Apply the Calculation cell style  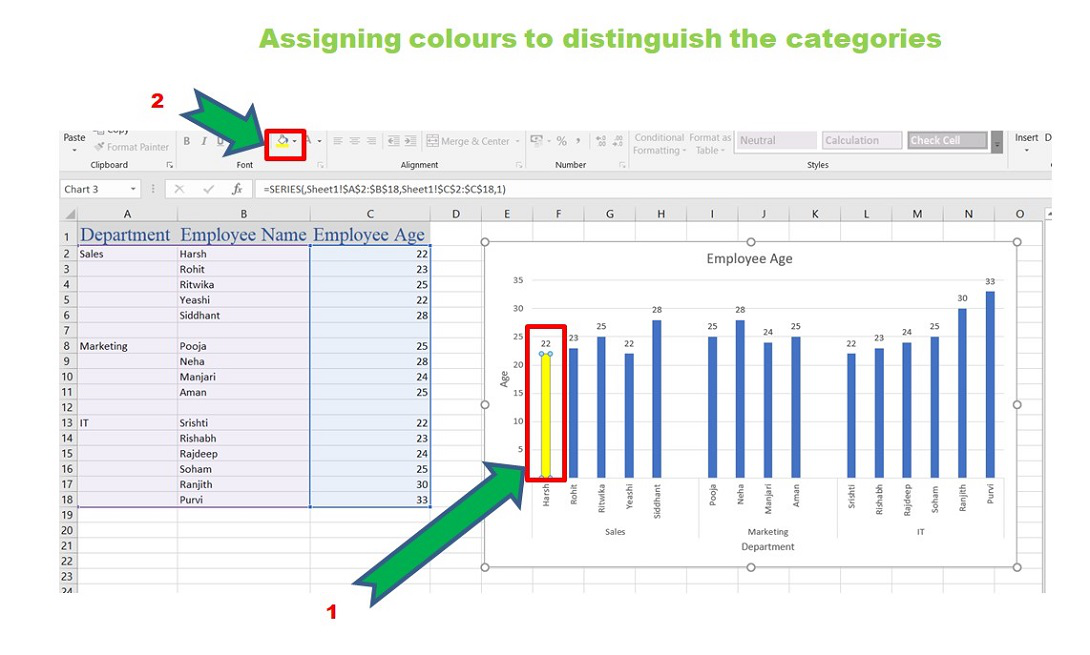tap(862, 140)
